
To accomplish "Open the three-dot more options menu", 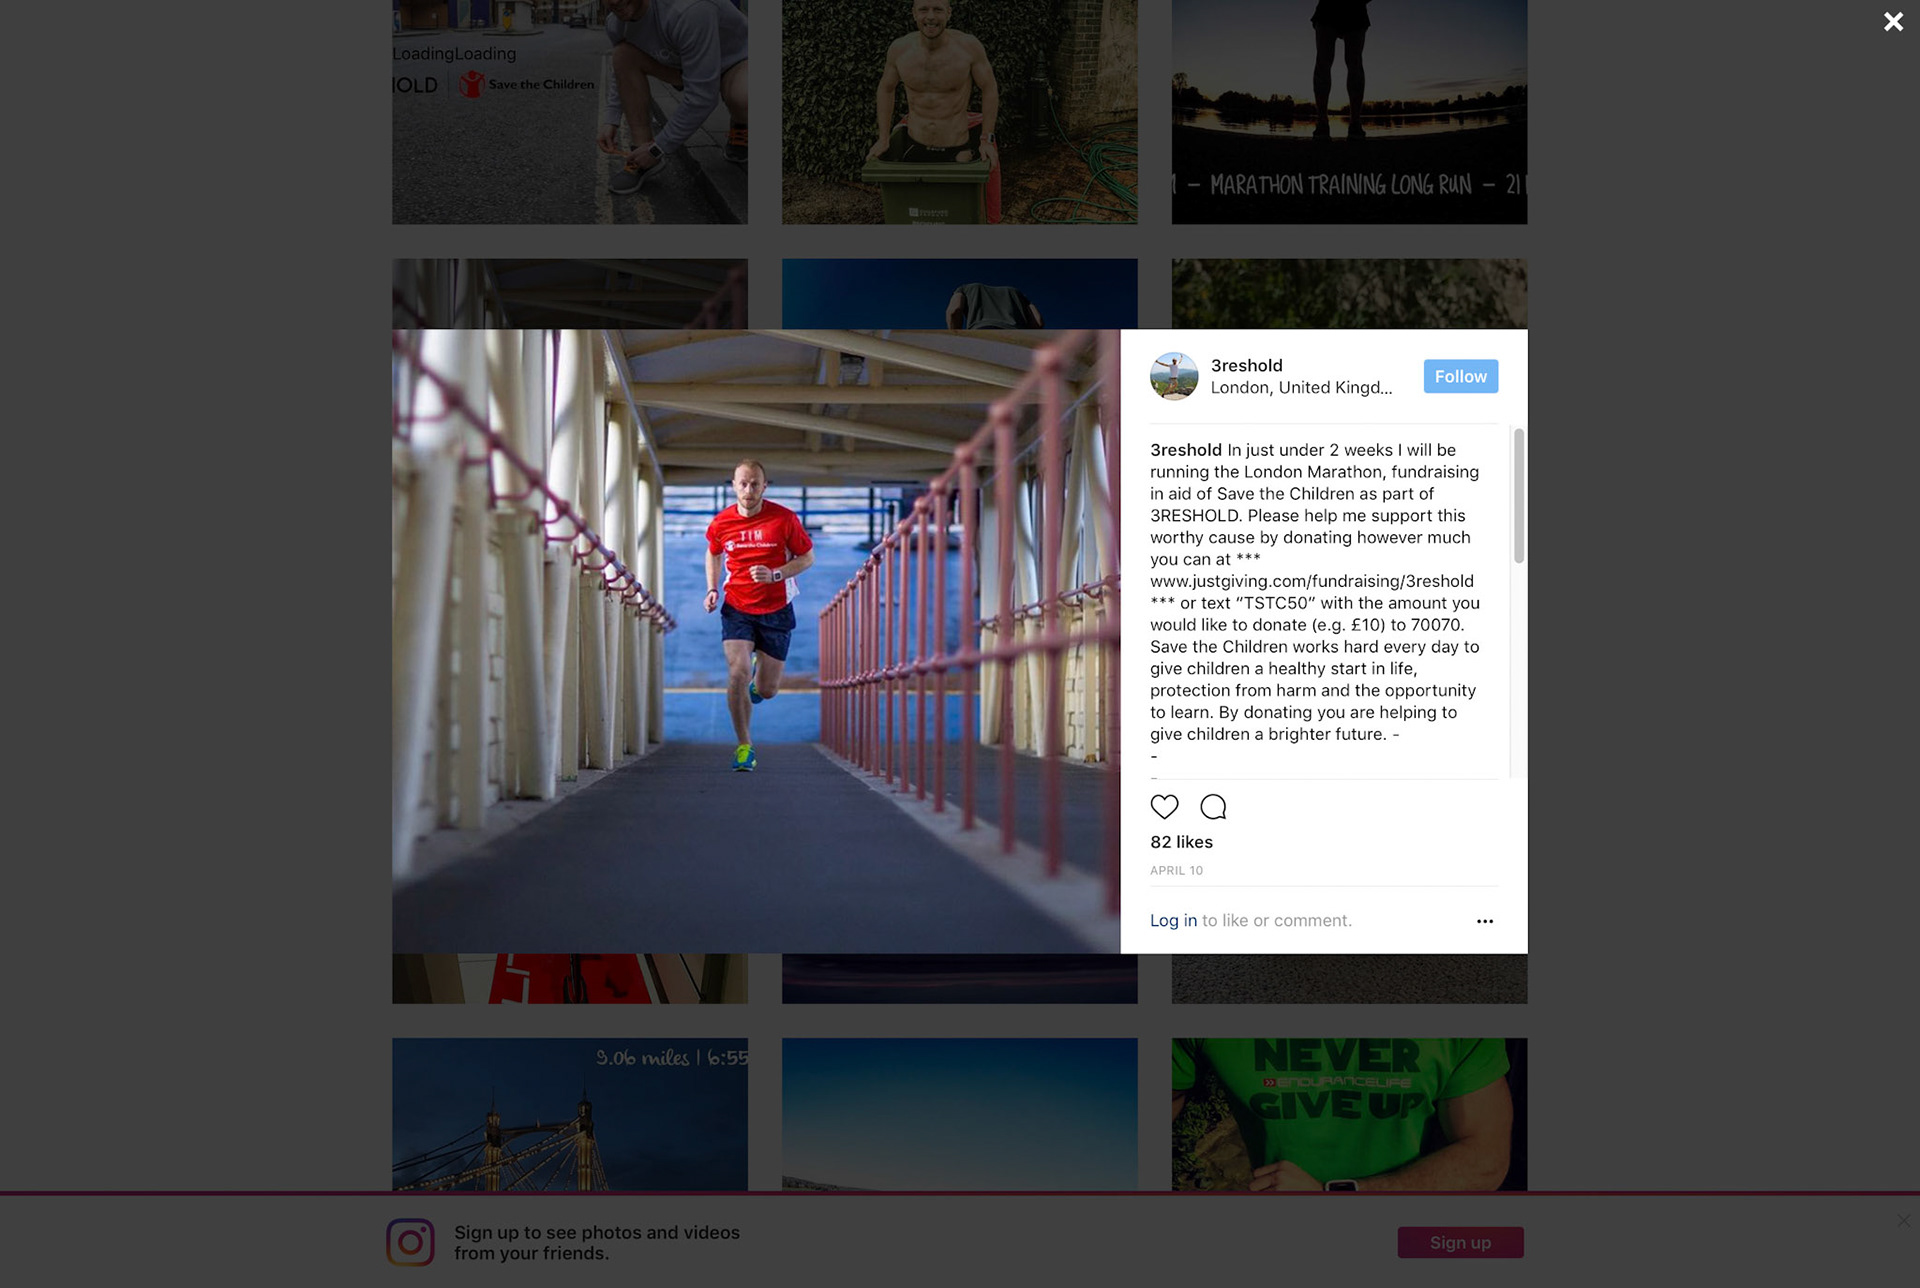I will (1485, 921).
